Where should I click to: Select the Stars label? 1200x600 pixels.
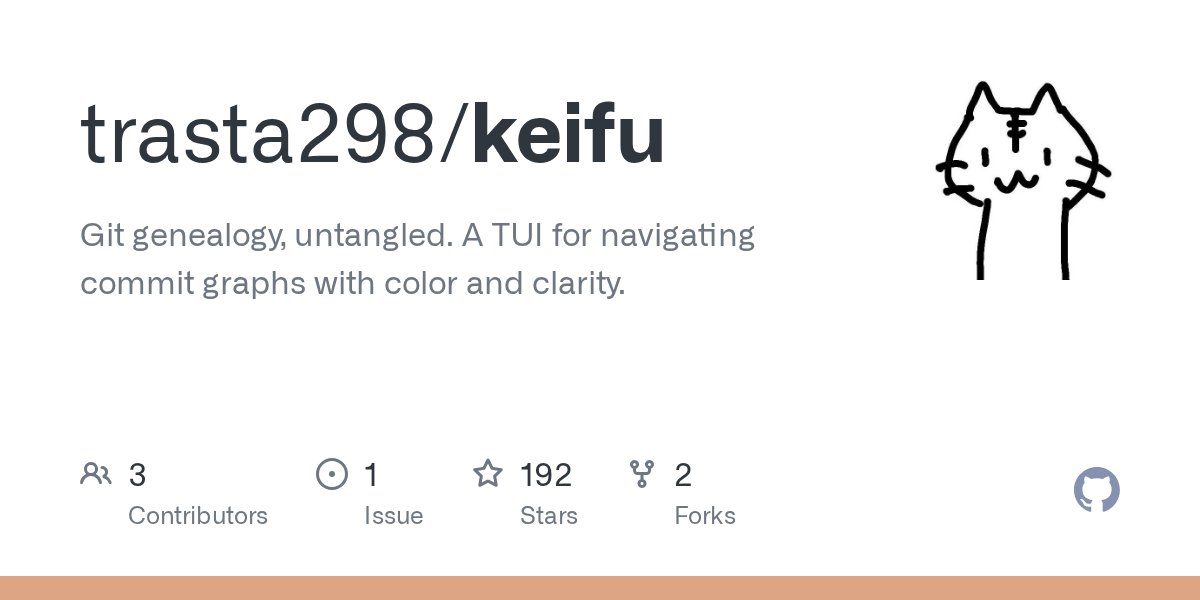549,516
